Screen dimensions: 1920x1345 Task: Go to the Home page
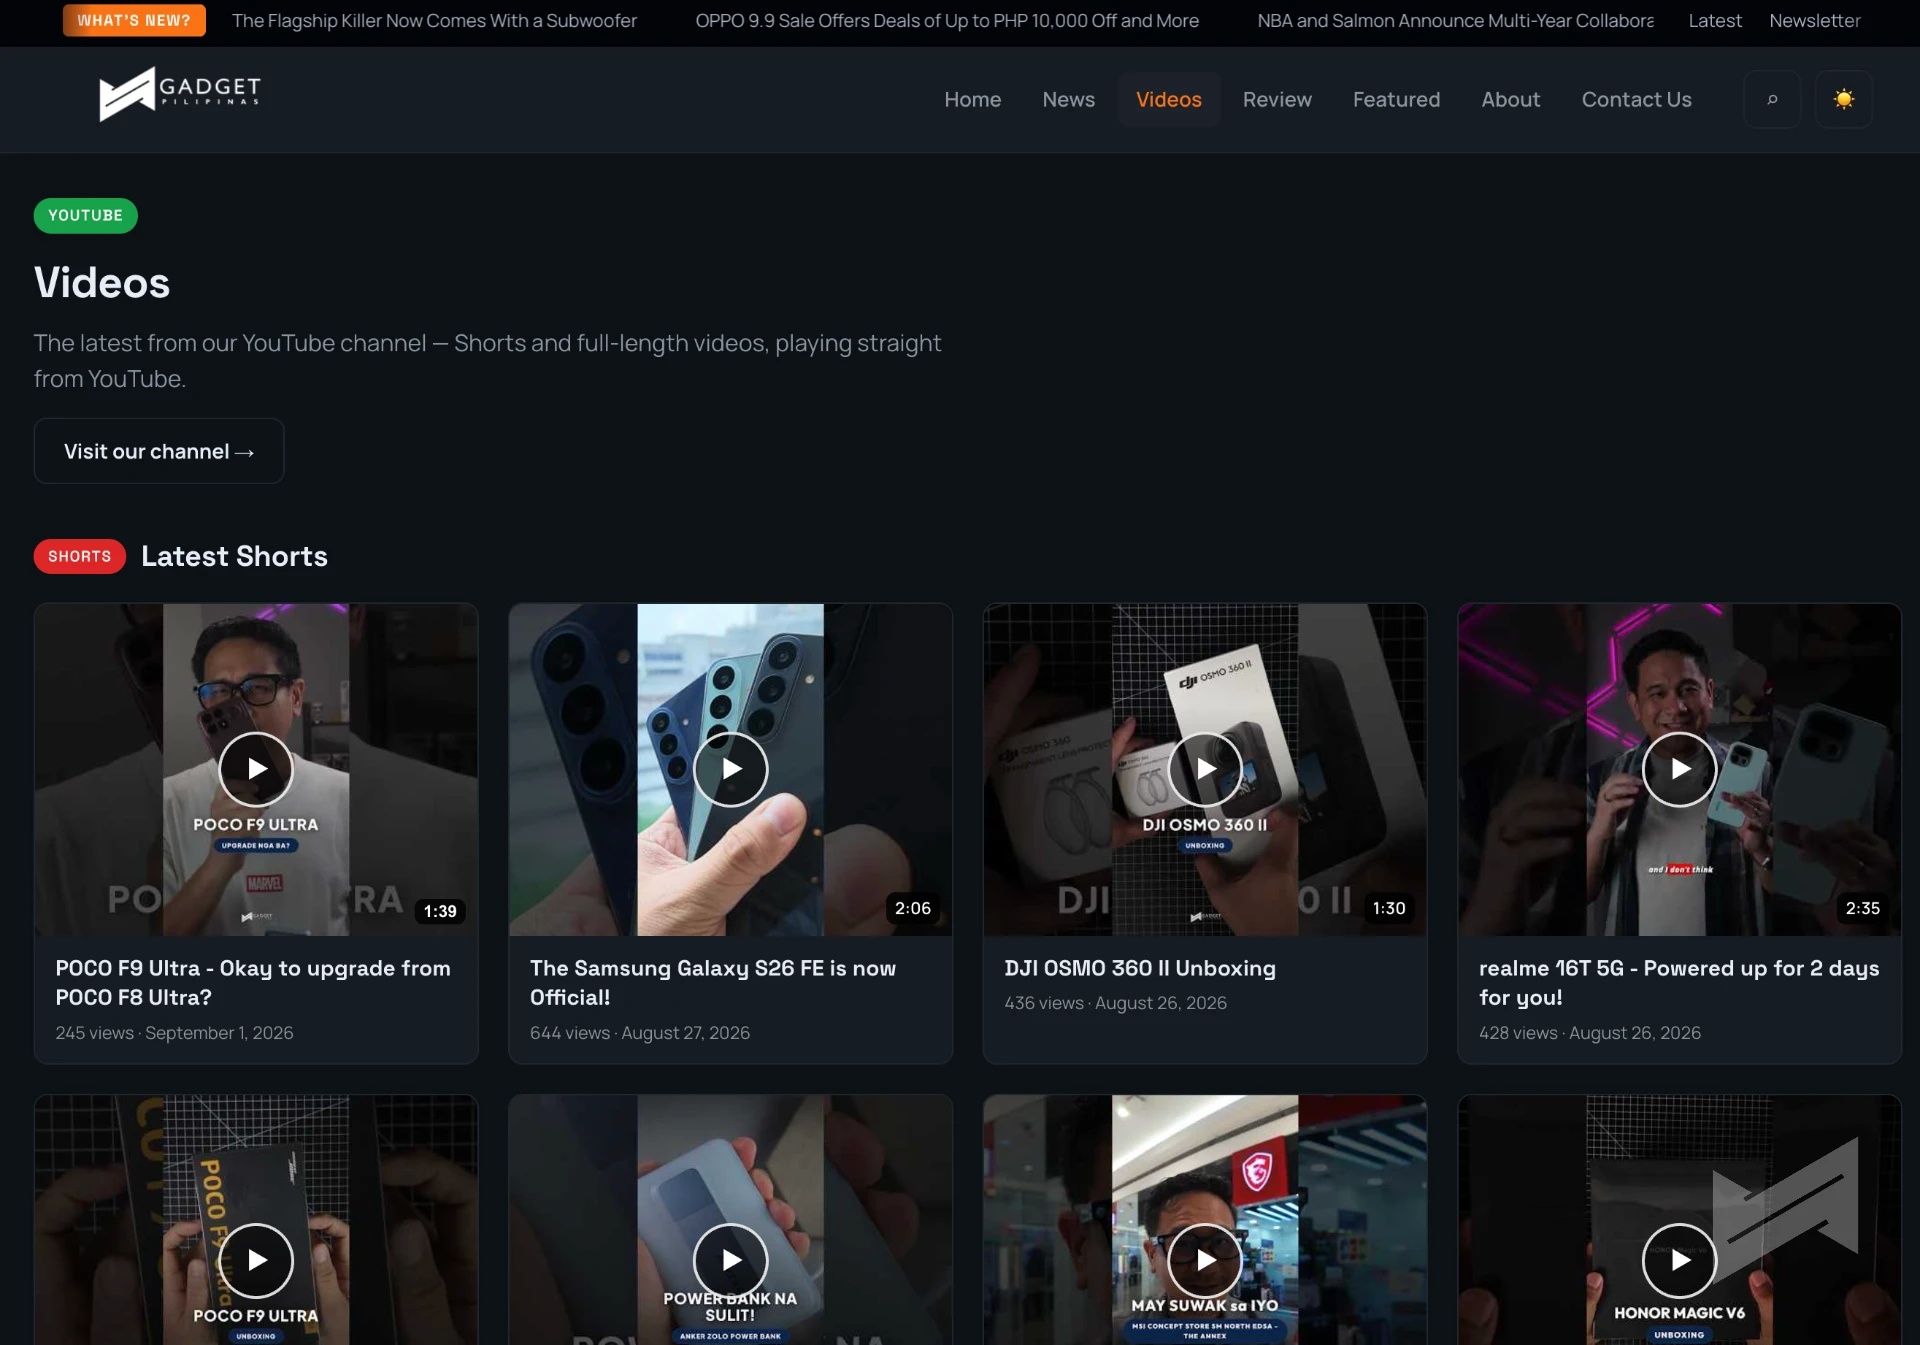point(973,99)
